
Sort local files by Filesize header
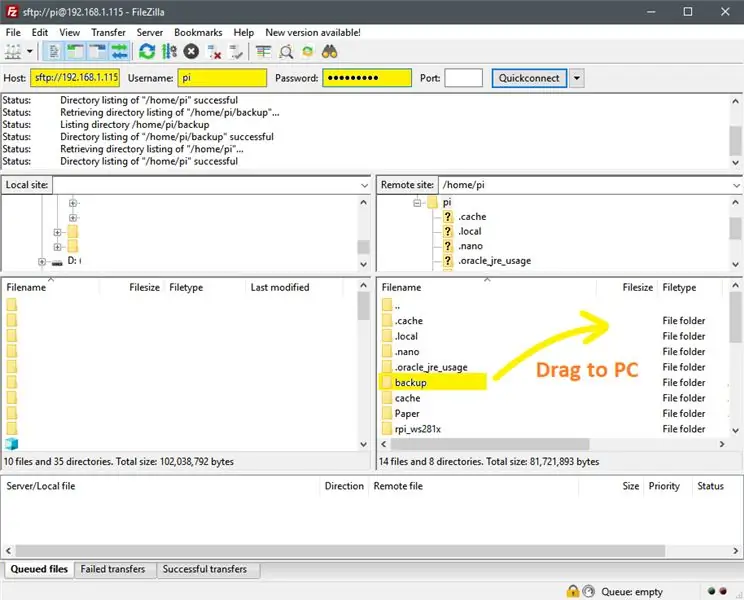point(144,287)
